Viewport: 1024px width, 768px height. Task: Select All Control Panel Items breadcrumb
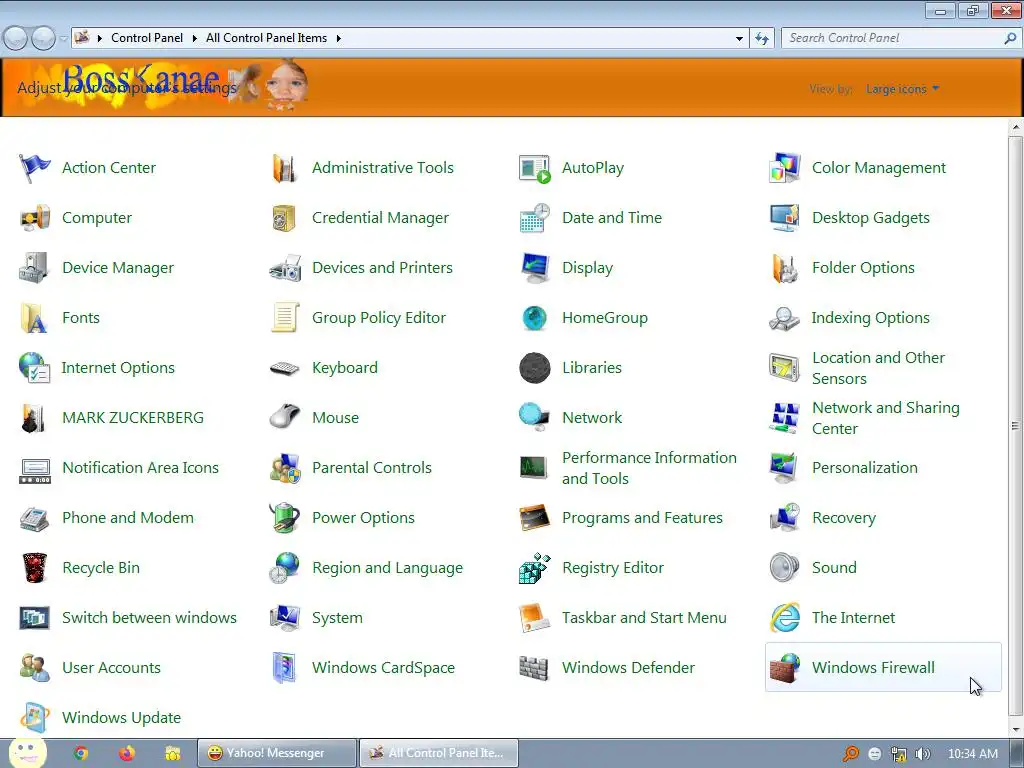266,38
